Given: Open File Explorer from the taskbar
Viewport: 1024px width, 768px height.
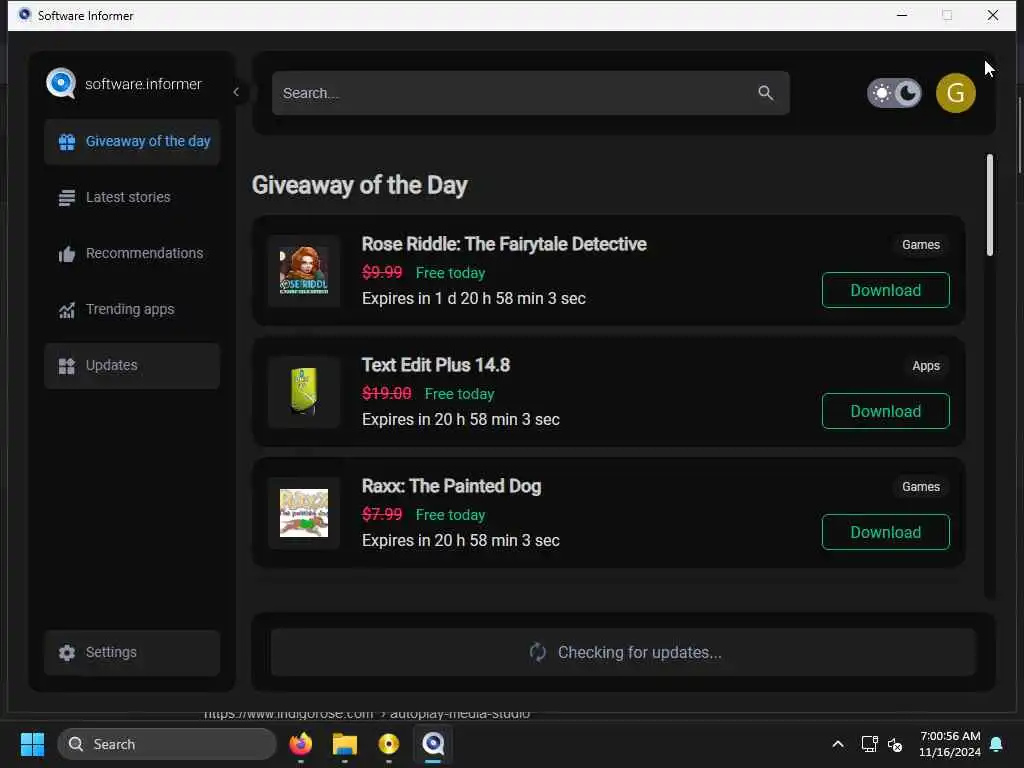Looking at the screenshot, I should (345, 744).
